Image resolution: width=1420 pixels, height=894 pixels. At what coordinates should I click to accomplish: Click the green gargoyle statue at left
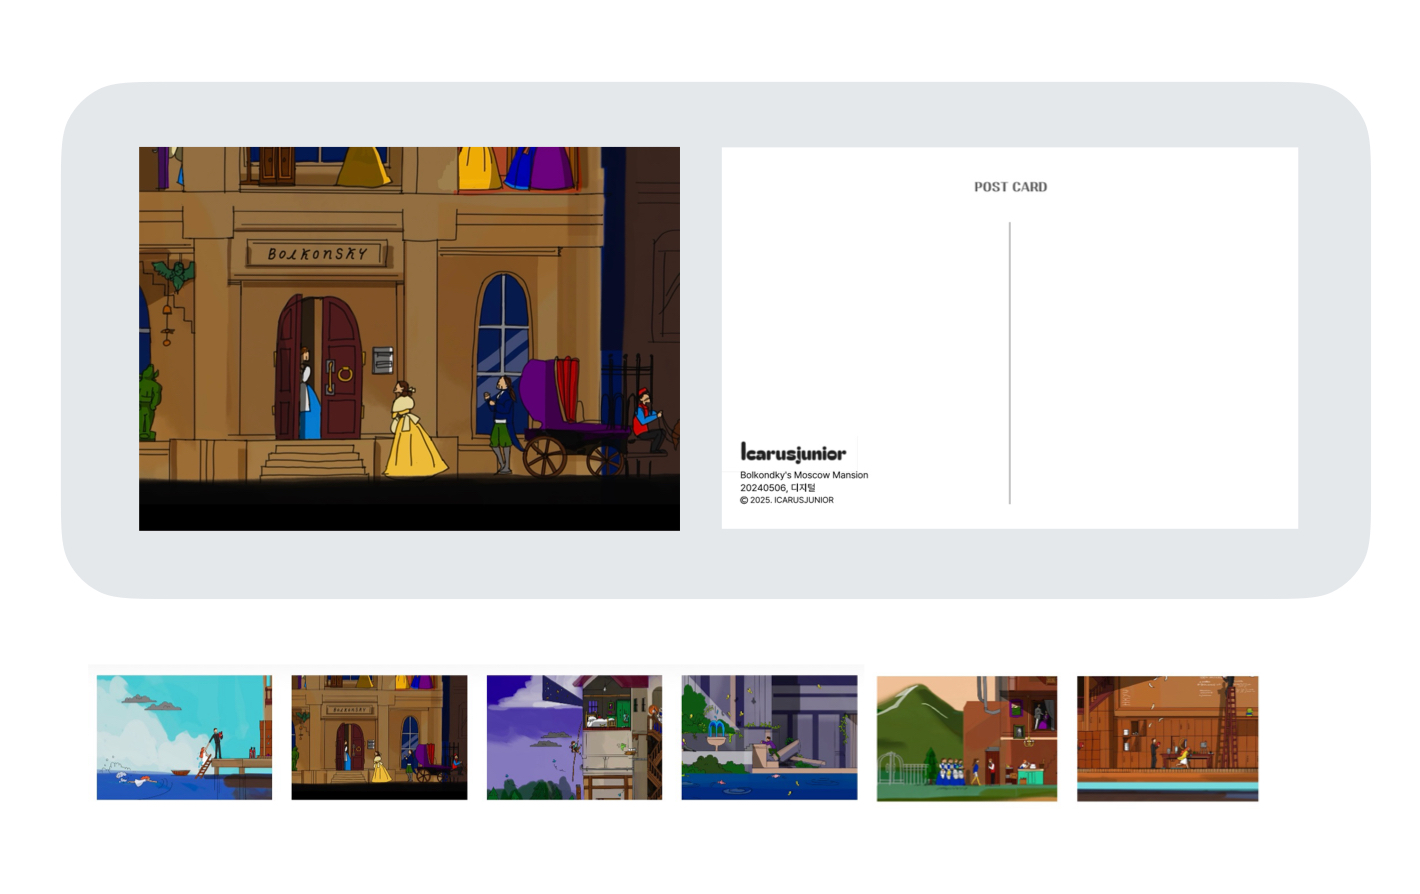coord(150,402)
